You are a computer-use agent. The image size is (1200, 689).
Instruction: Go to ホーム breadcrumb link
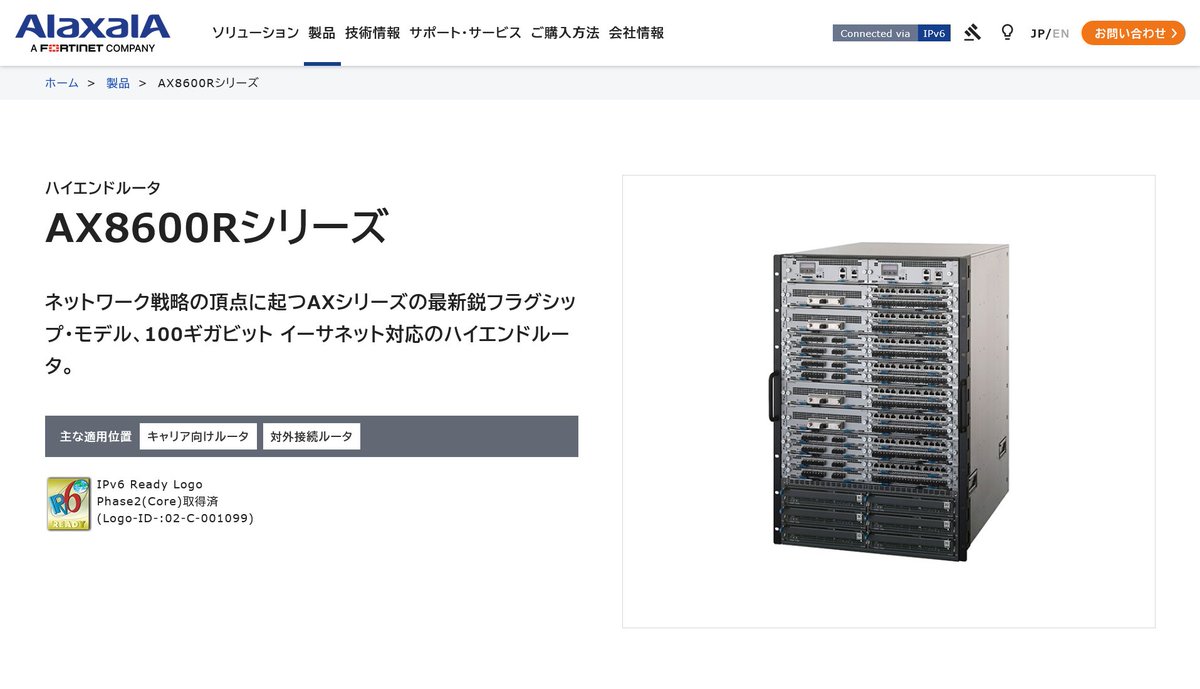(x=62, y=83)
